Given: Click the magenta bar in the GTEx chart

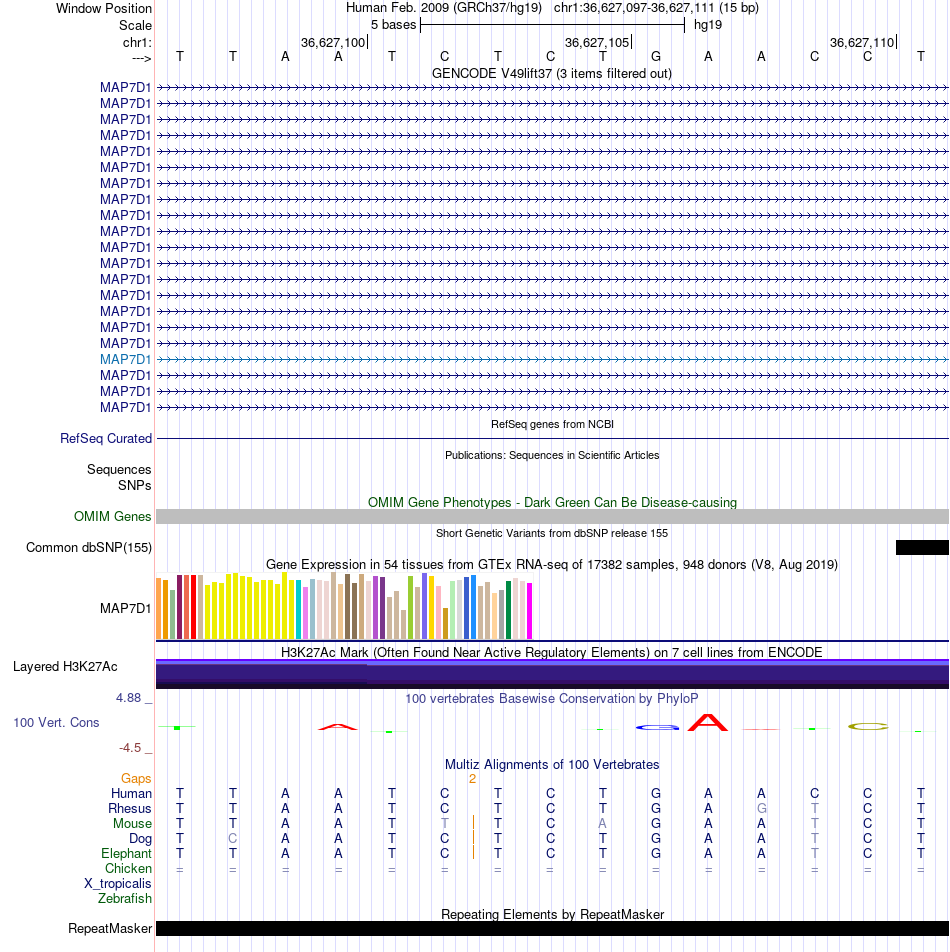Looking at the screenshot, I should click(x=529, y=611).
